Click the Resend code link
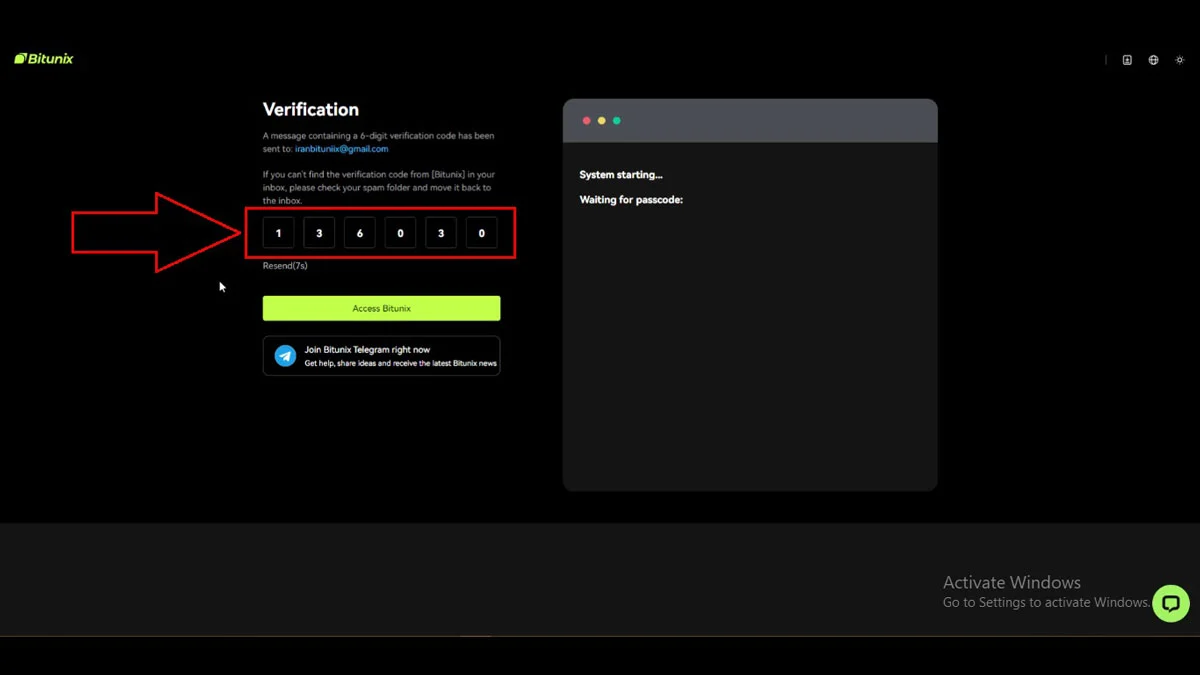Screen dimensions: 1200x675 285,266
